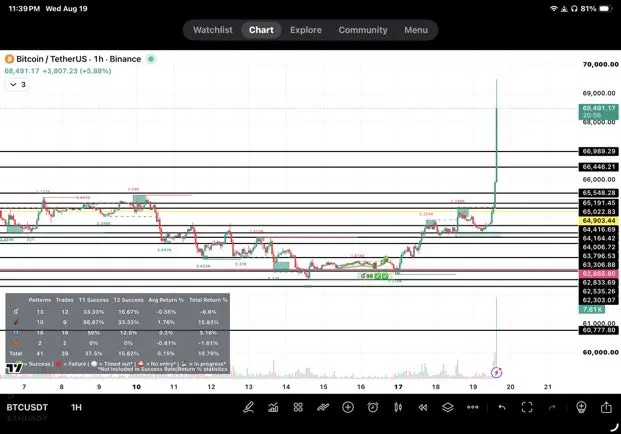The image size is (621, 434).
Task: Select the 68,491.17 current price label
Action: [598, 111]
